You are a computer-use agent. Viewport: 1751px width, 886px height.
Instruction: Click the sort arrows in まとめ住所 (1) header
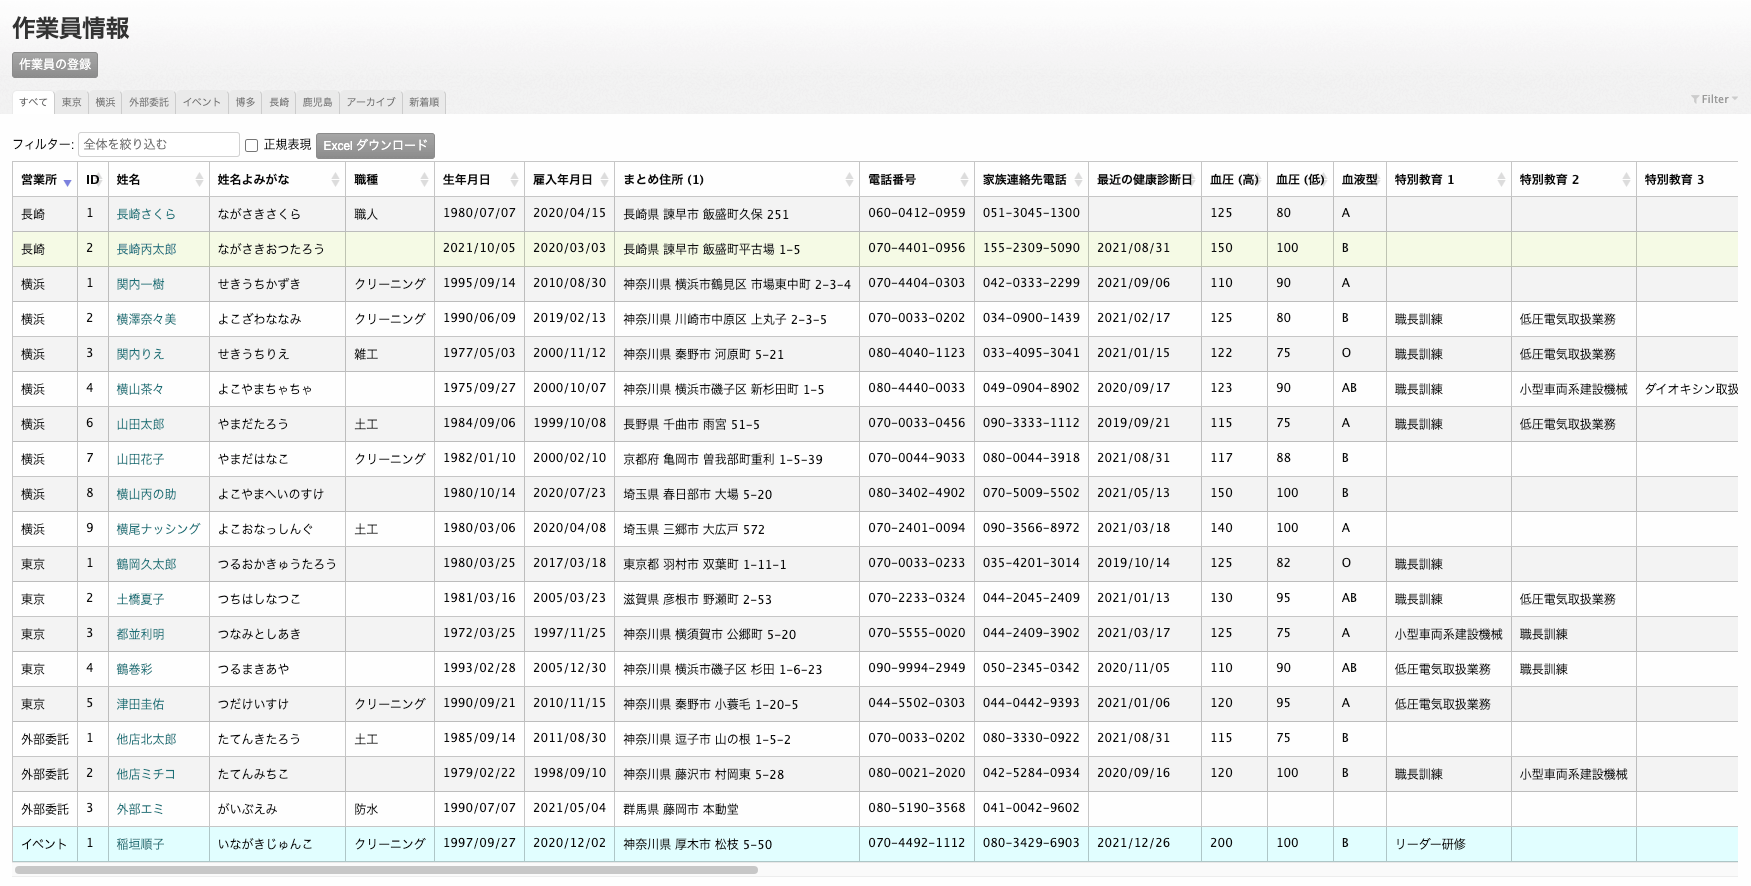[x=849, y=180]
